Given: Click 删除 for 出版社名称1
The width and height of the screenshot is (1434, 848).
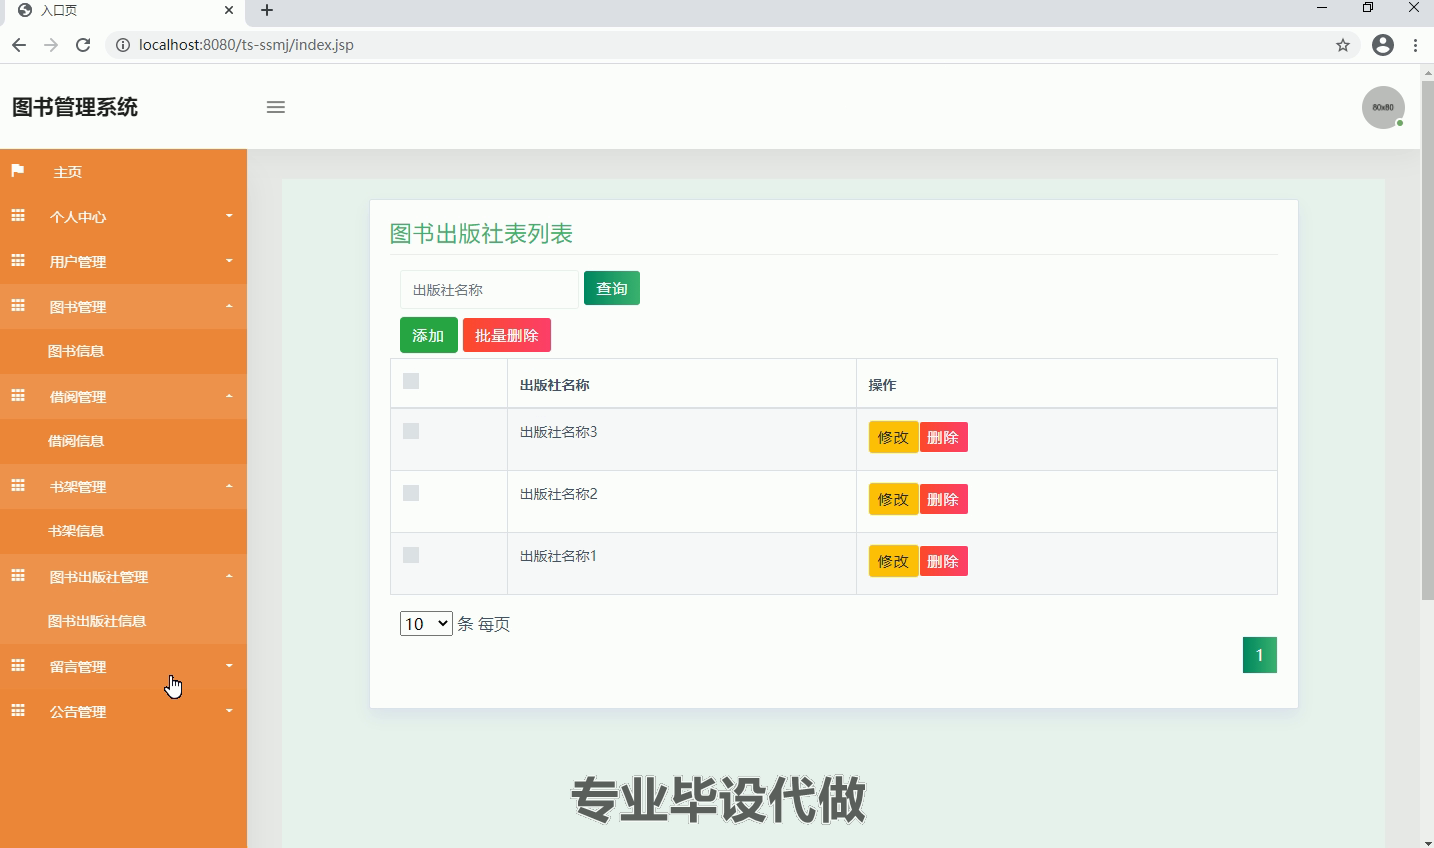Looking at the screenshot, I should [944, 561].
